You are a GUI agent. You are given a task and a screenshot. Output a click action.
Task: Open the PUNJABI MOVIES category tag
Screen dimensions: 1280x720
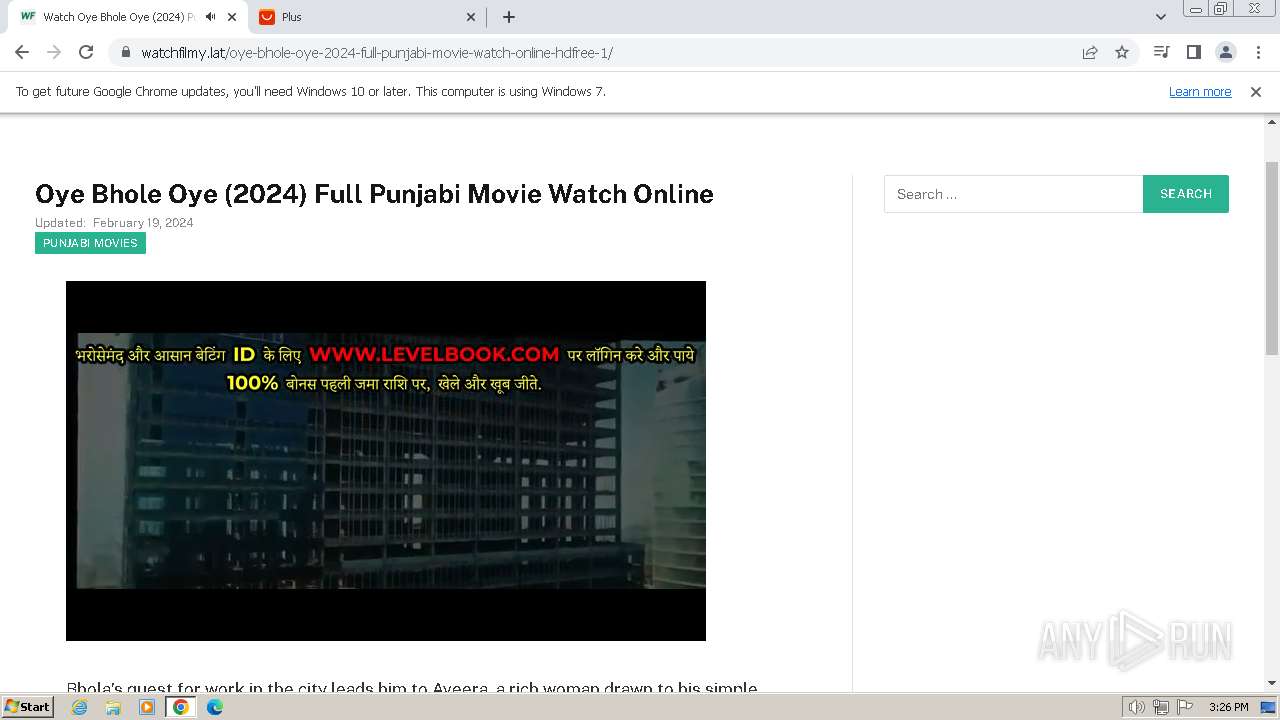[90, 243]
